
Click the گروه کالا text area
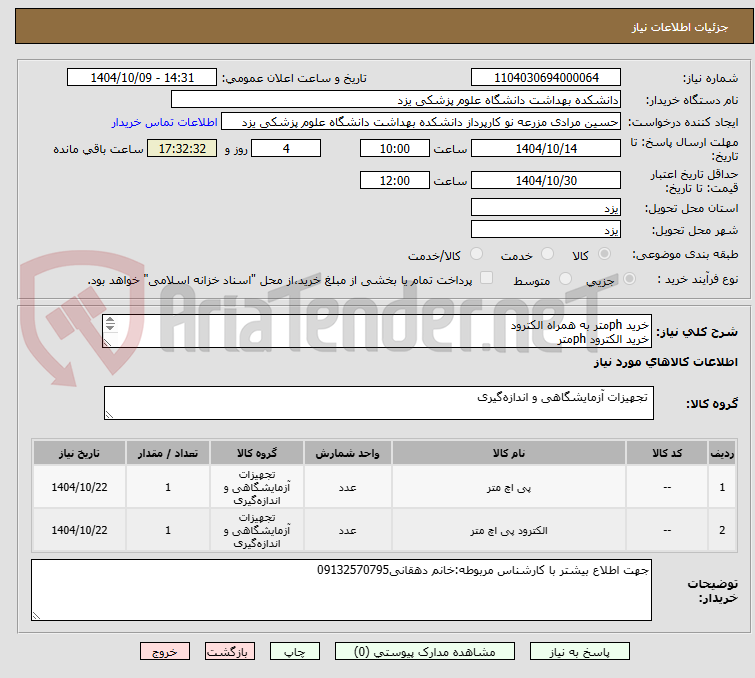pos(378,403)
